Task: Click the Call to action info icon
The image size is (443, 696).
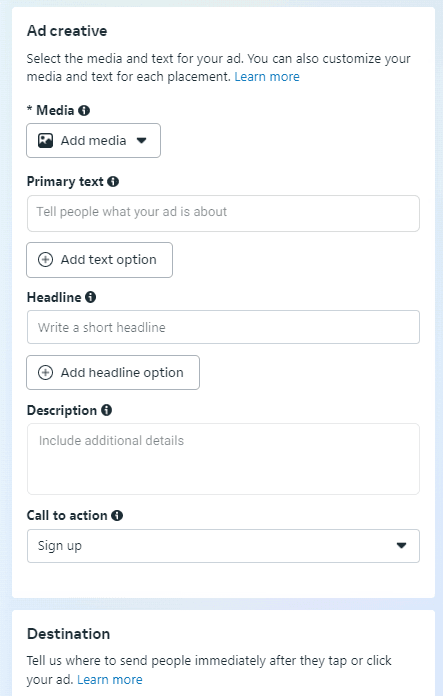Action: coord(117,515)
